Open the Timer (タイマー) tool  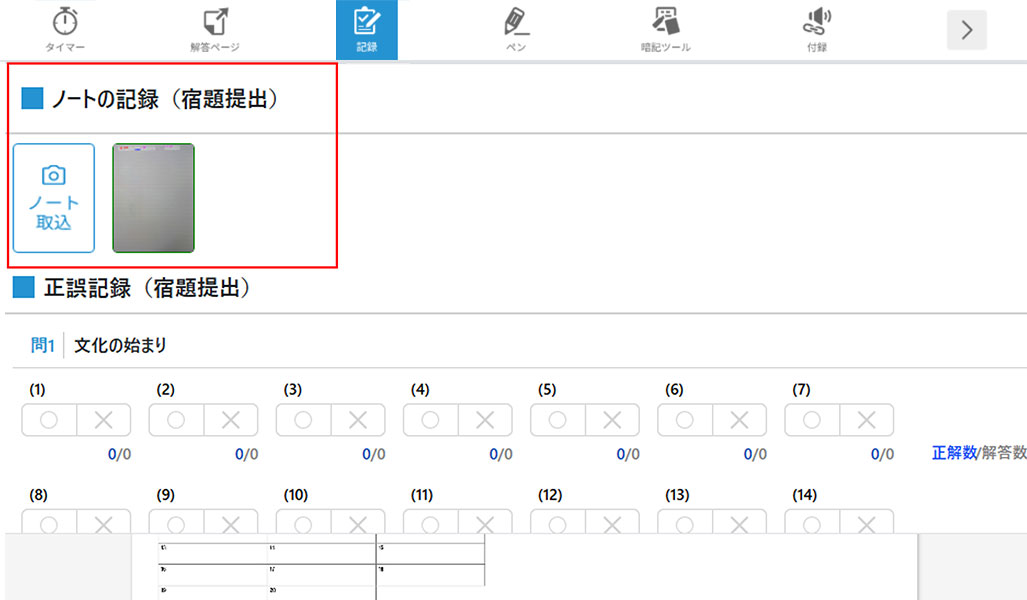65,29
